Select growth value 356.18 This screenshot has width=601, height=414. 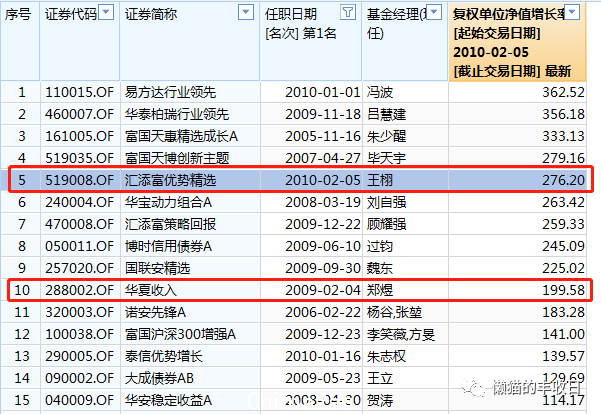pyautogui.click(x=563, y=114)
